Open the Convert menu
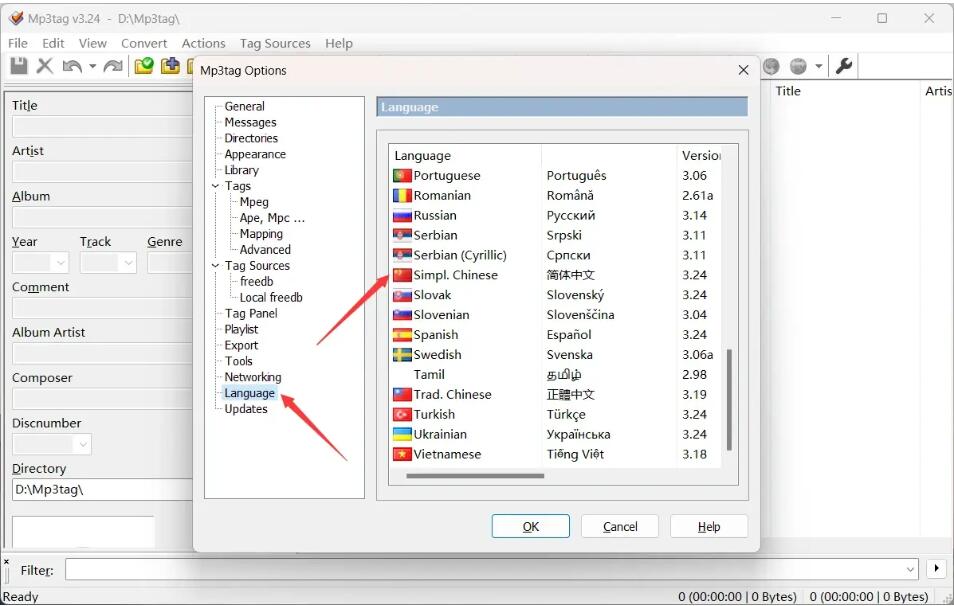 [144, 43]
